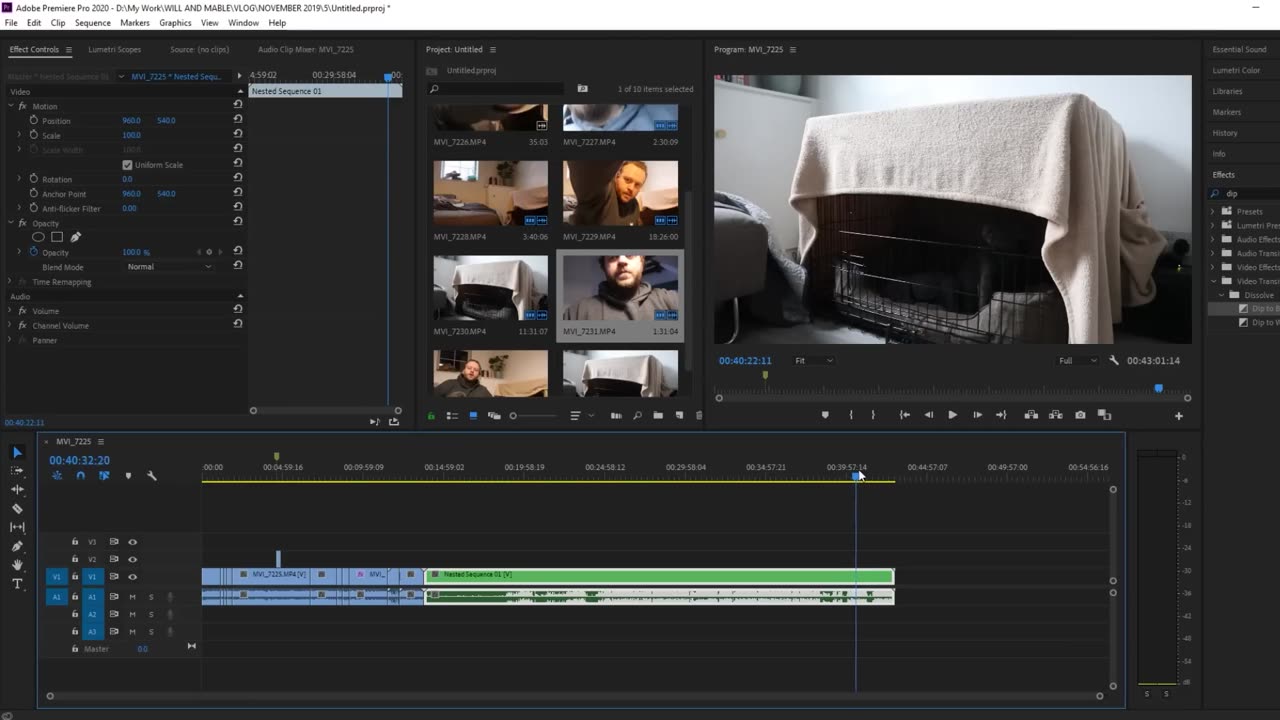The height and width of the screenshot is (720, 1280).
Task: Expand the Volume audio effect
Action: (x=11, y=311)
